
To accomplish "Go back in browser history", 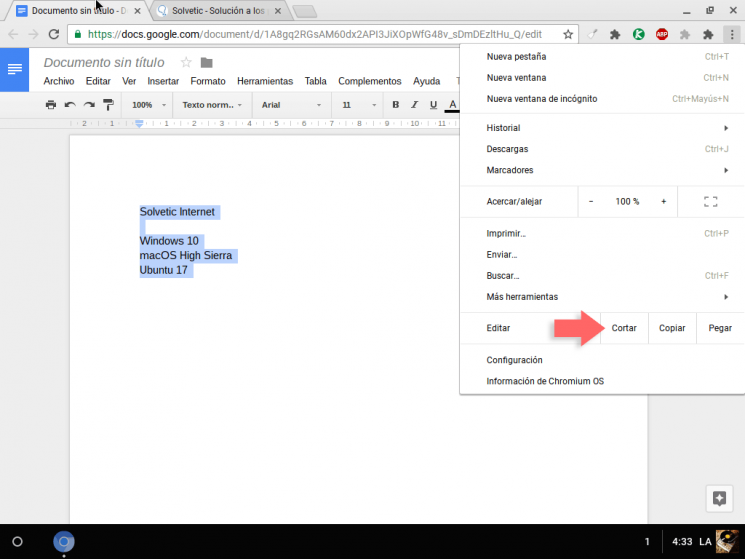I will [x=13, y=34].
